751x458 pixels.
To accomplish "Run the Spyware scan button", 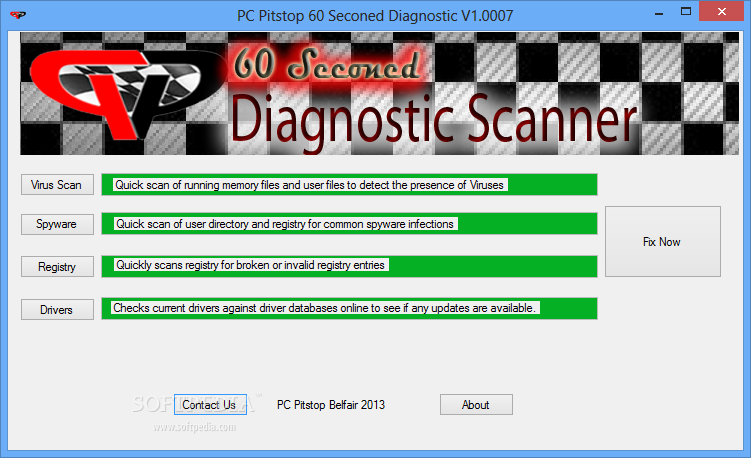I will coord(57,224).
